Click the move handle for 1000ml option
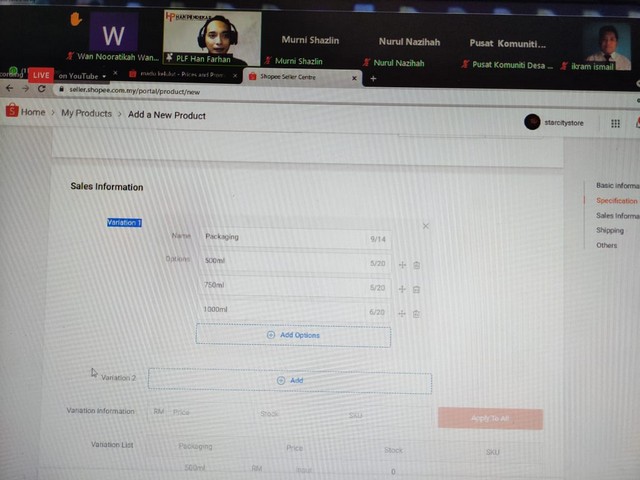This screenshot has height=480, width=640. click(402, 313)
